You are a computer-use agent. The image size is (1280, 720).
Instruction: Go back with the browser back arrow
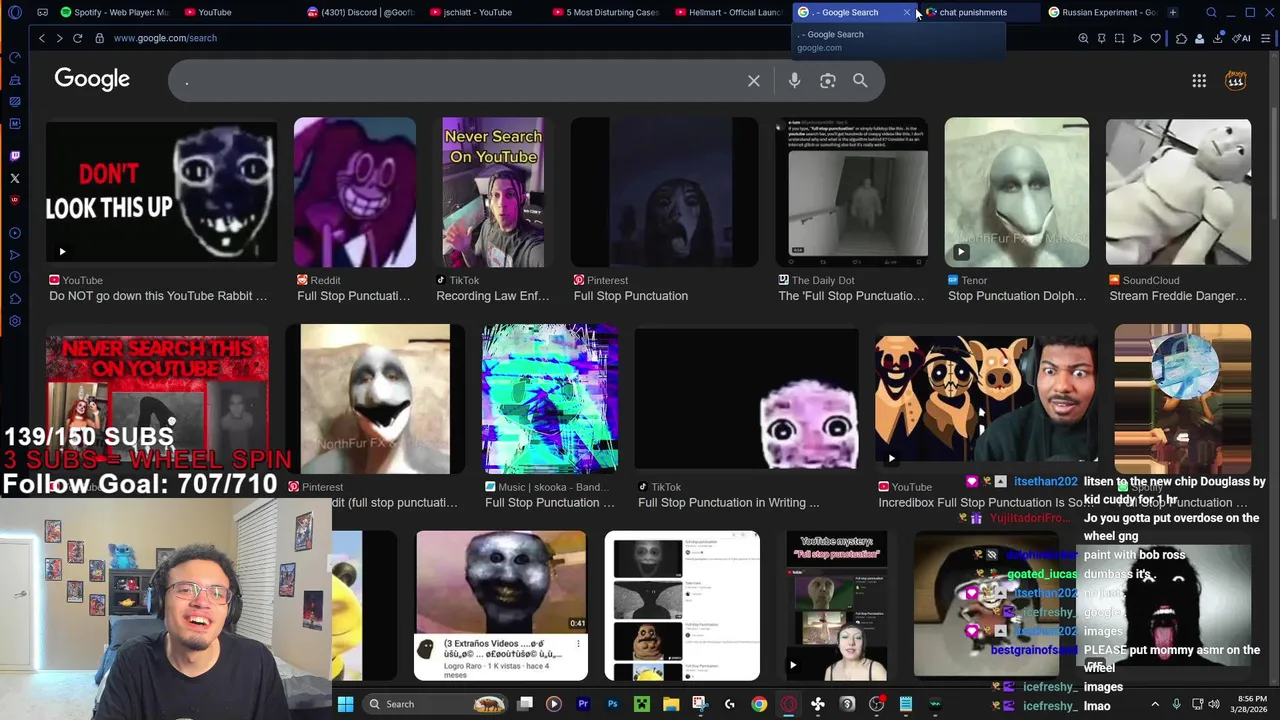41,38
